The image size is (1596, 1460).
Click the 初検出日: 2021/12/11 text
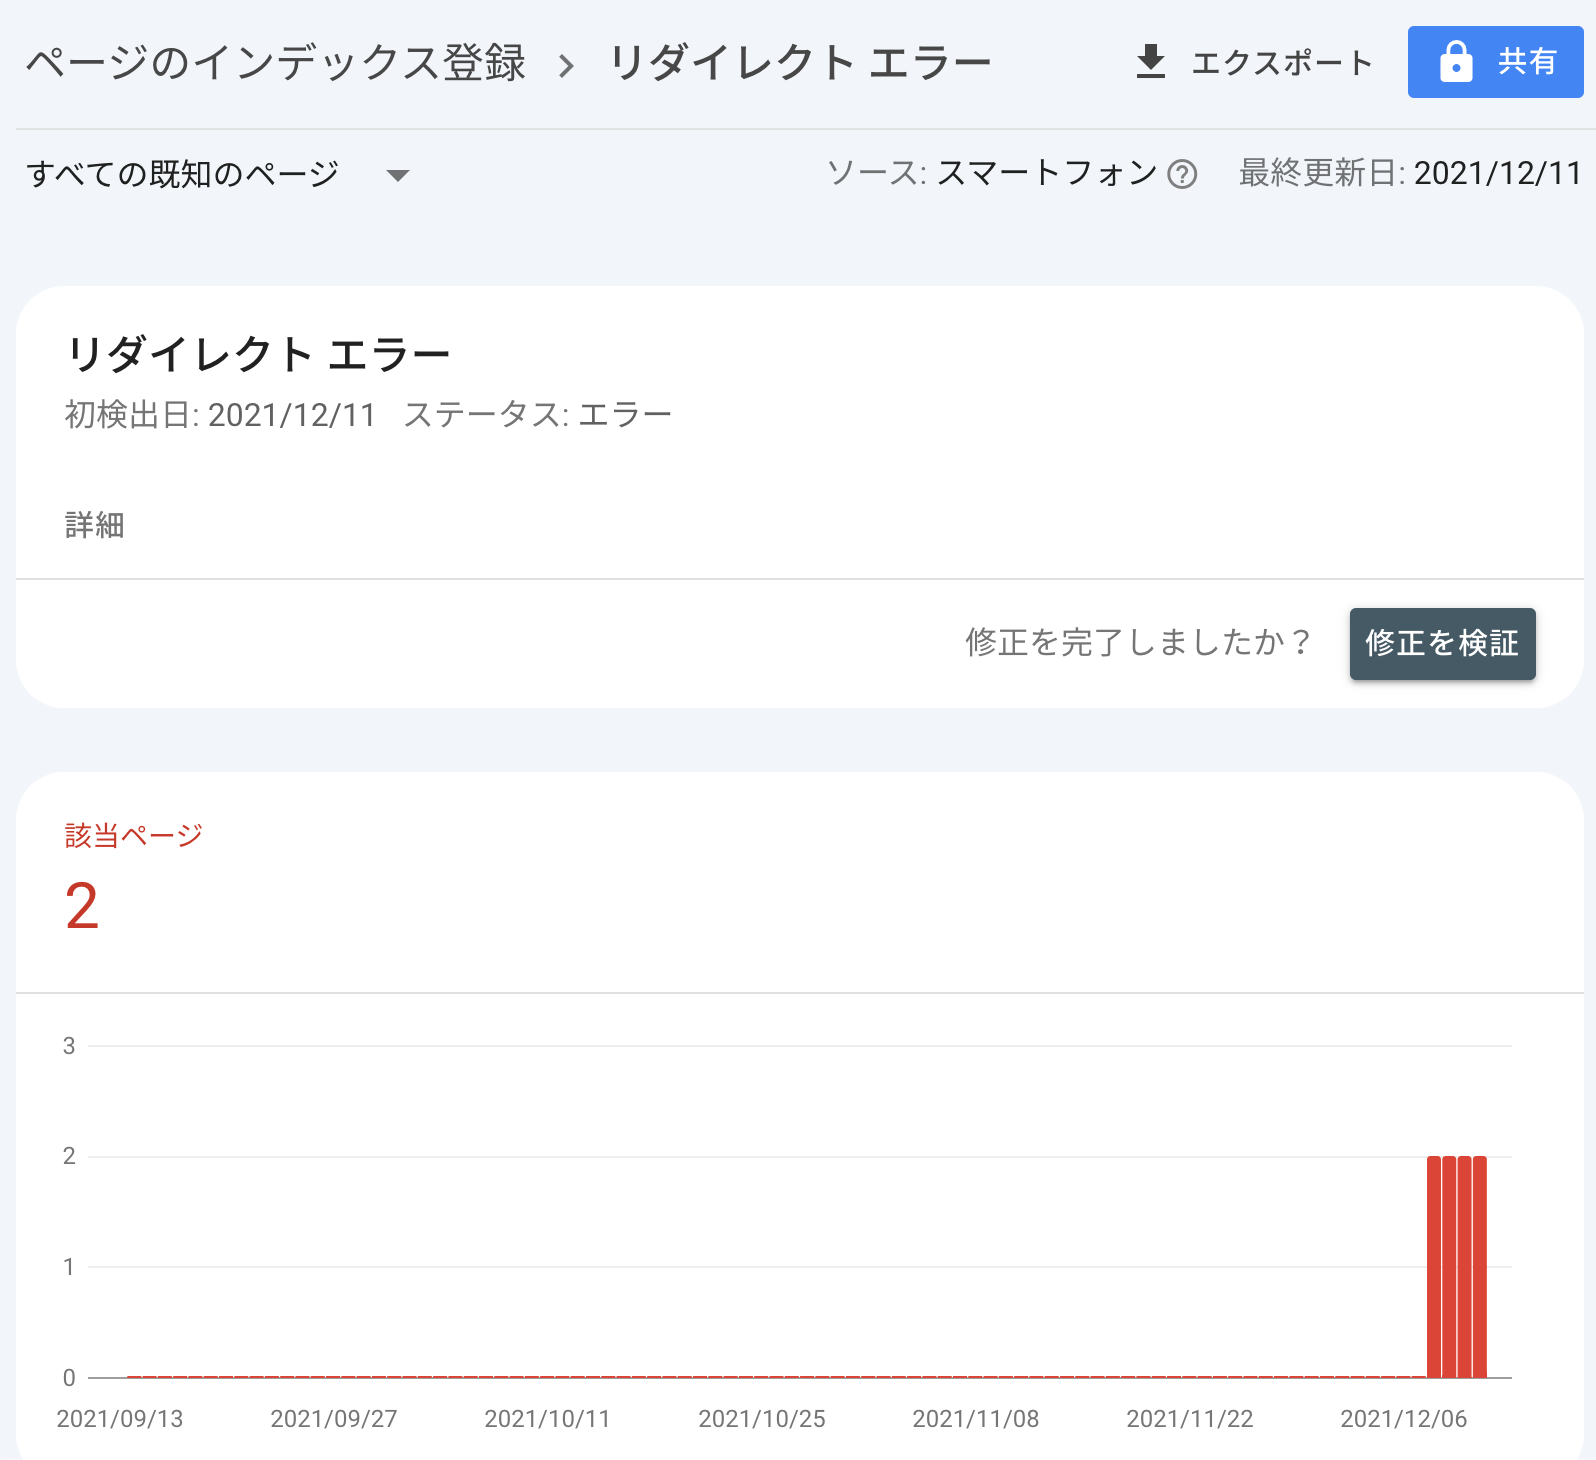tap(220, 414)
